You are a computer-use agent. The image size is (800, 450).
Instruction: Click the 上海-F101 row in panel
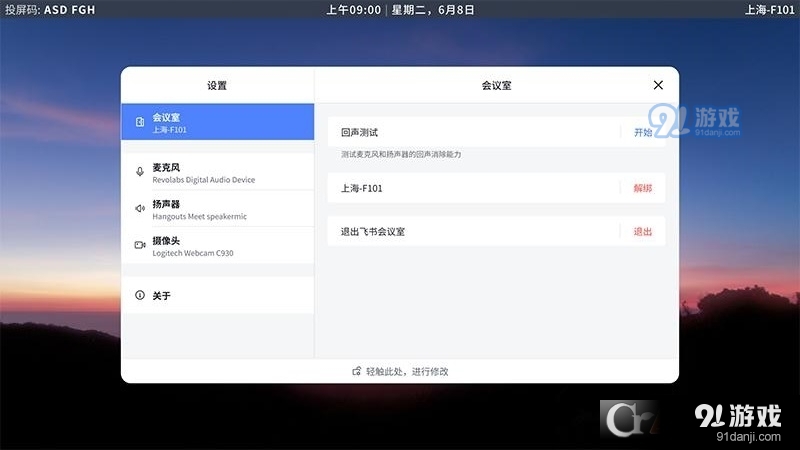pos(496,188)
